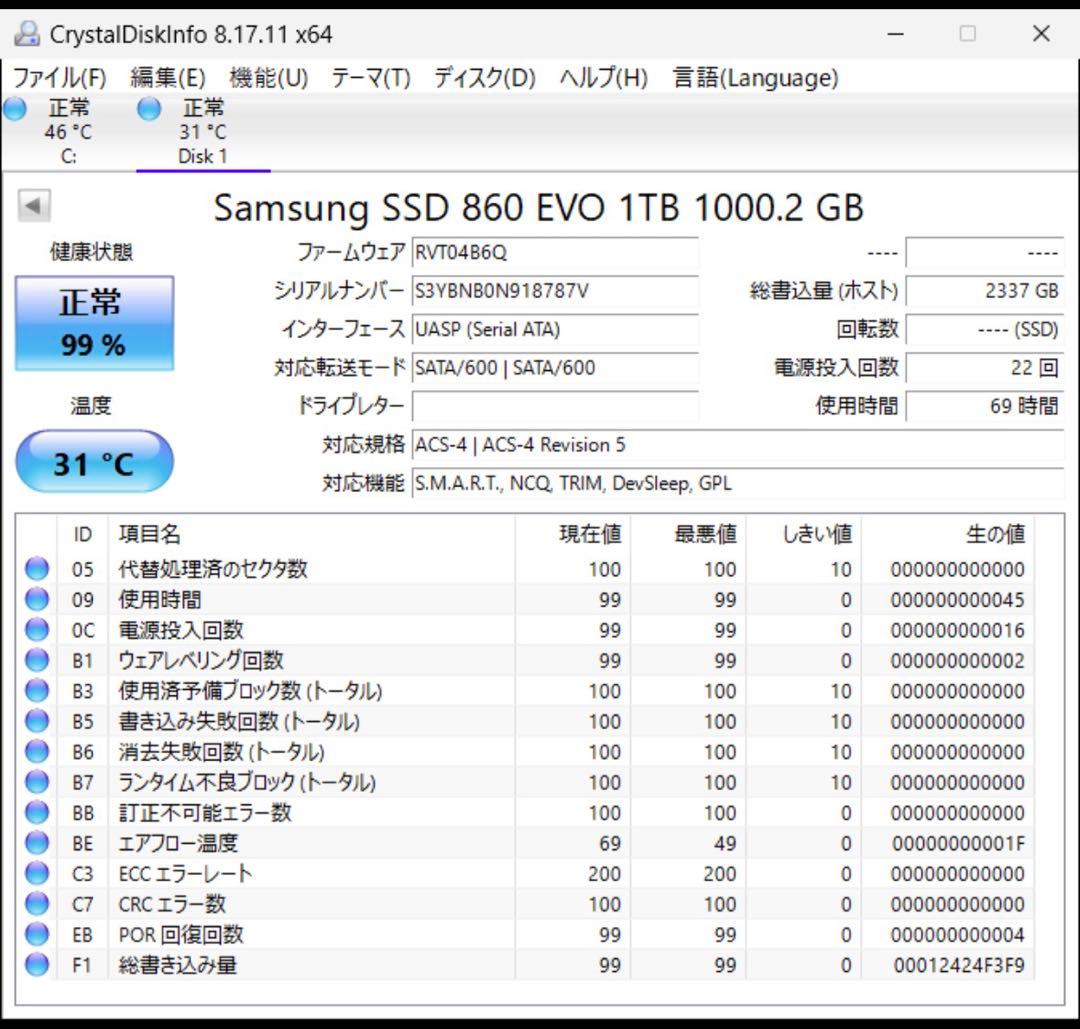Select the row ウェアレベリング回数
1080x1029 pixels.
coord(525,660)
